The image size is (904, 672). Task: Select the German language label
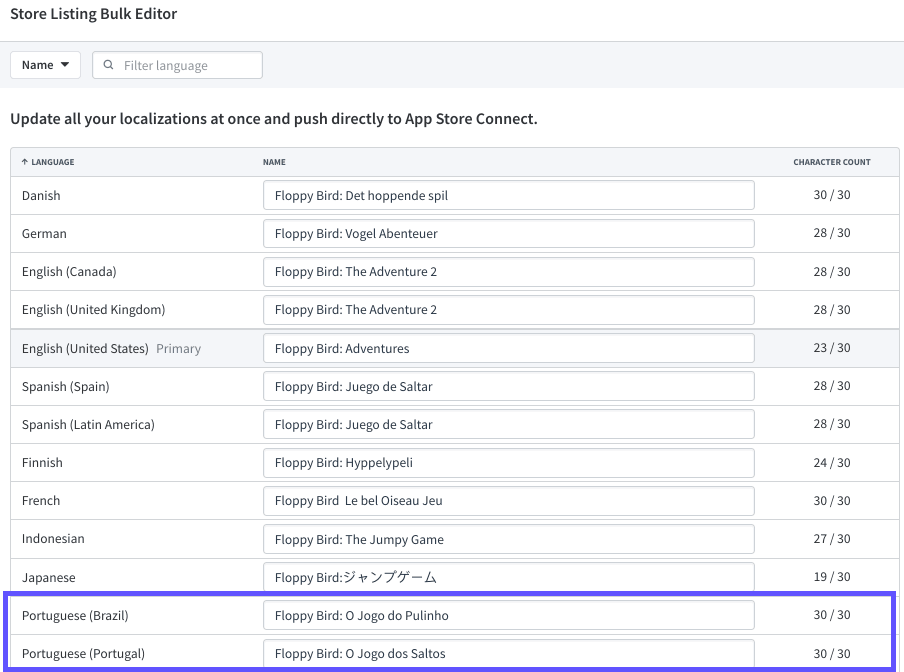click(x=44, y=233)
